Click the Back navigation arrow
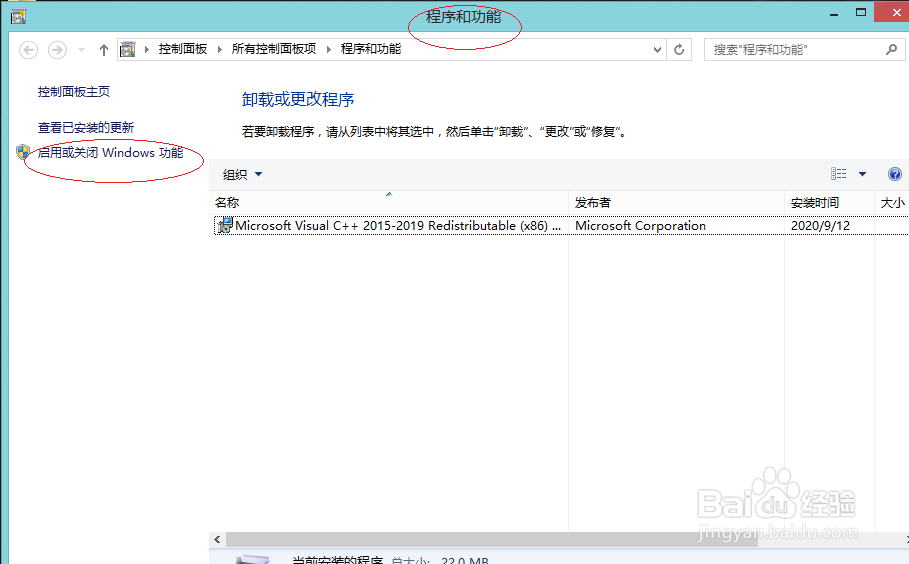The image size is (909, 564). [28, 50]
